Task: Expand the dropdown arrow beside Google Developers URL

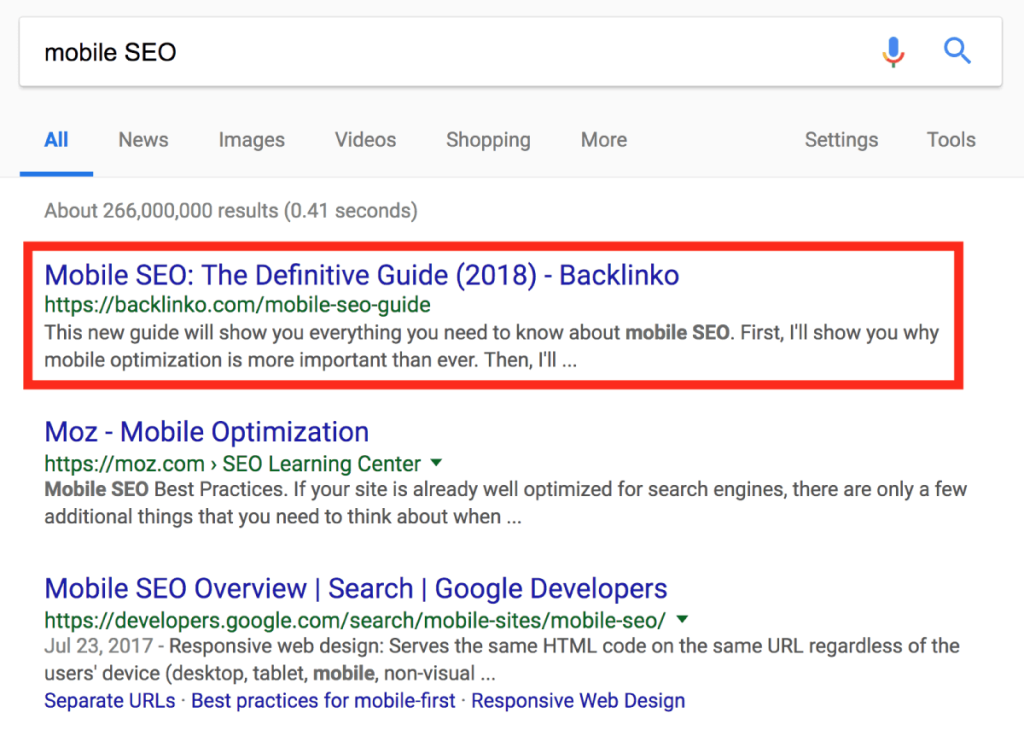Action: coord(682,619)
